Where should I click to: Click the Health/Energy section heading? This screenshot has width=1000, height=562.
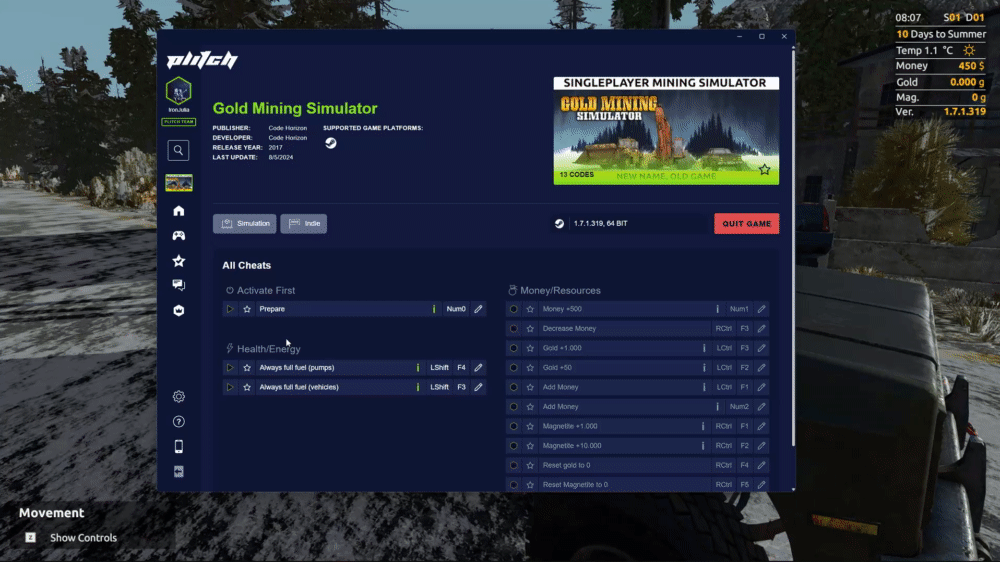[x=268, y=349]
